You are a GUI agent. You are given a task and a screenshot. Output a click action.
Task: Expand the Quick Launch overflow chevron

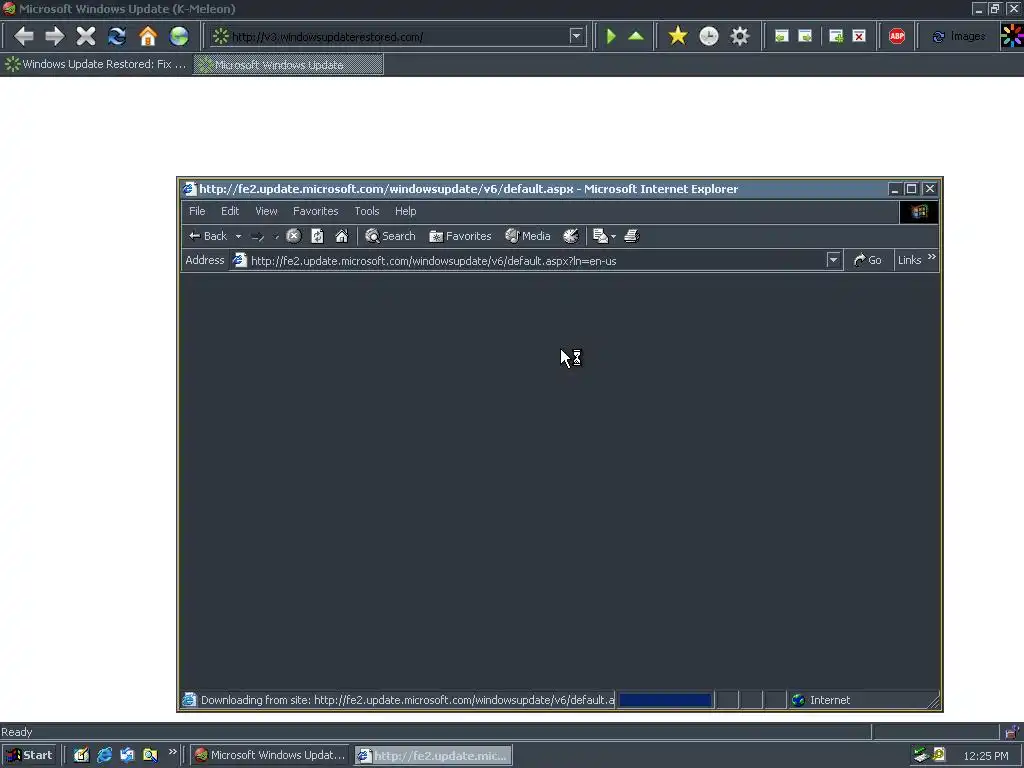click(x=172, y=752)
